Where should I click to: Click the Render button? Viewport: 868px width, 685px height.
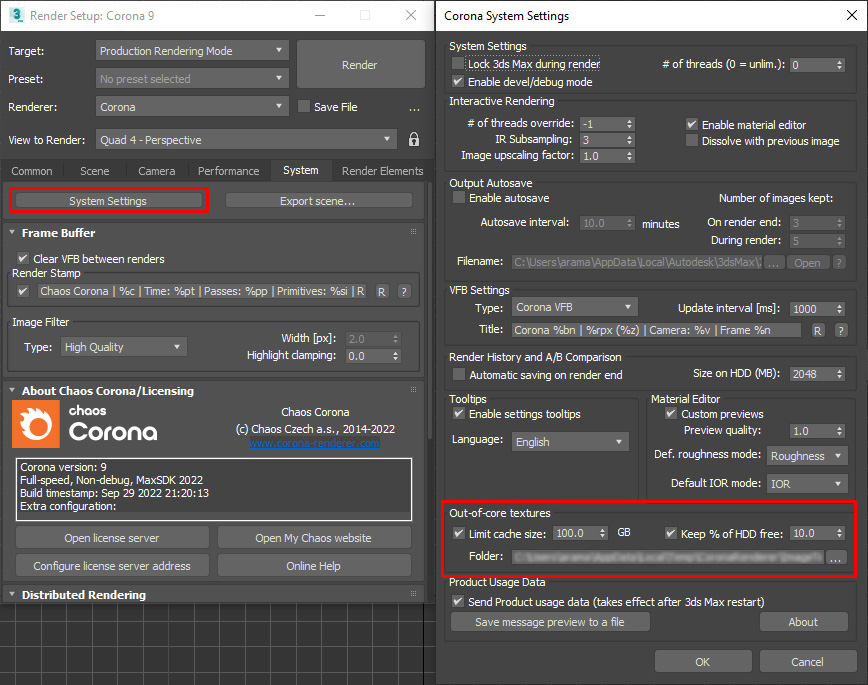pos(360,64)
